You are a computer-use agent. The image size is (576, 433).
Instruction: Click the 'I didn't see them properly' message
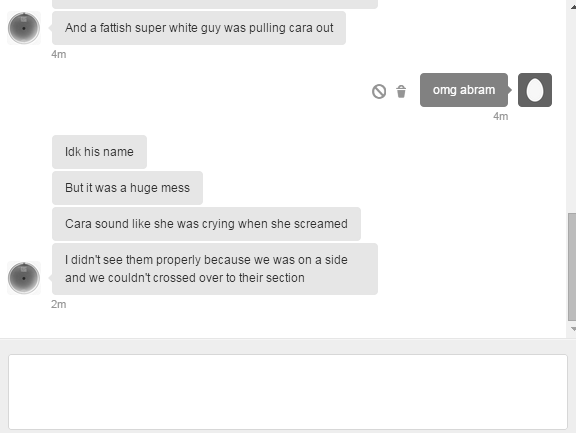pyautogui.click(x=215, y=269)
